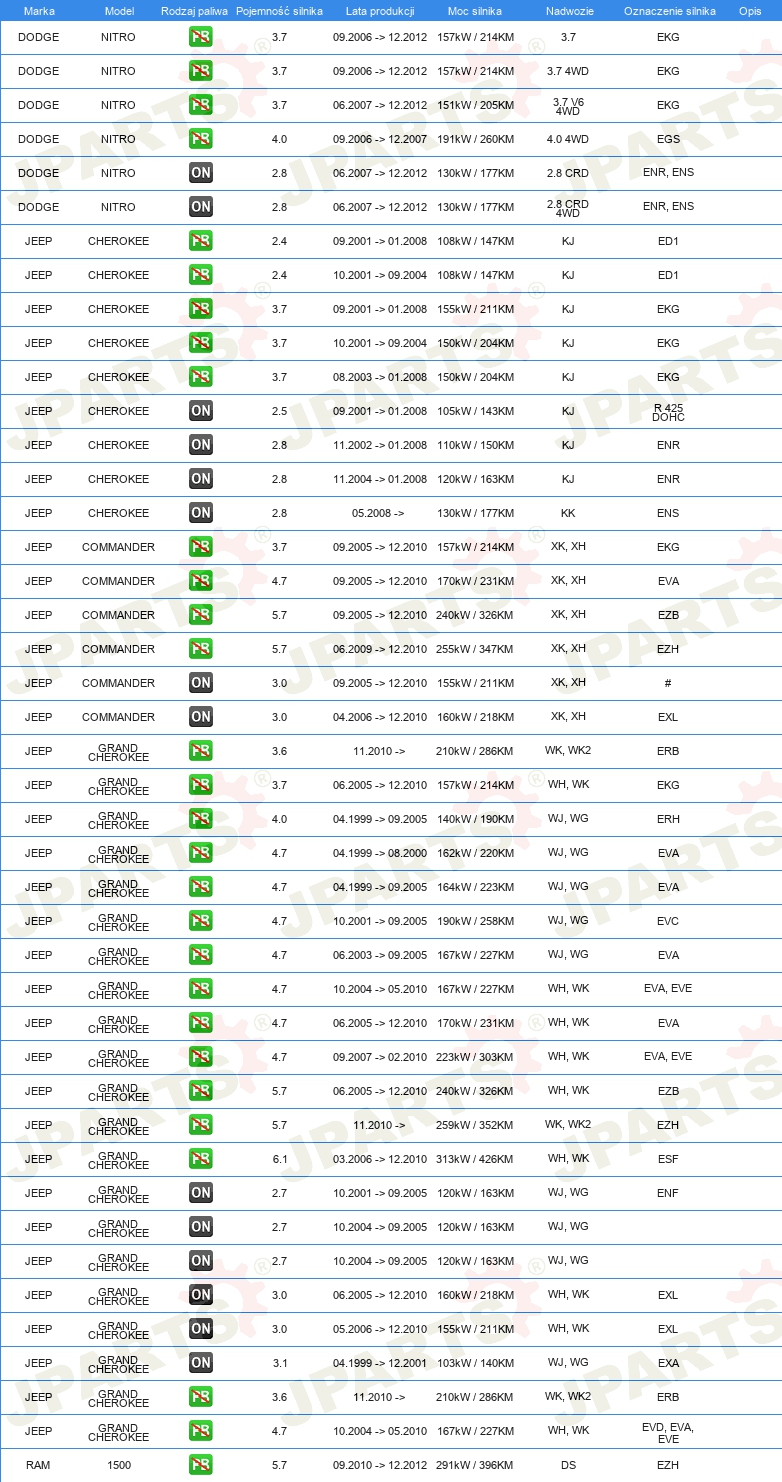782x1482 pixels.
Task: Click petrol icon for Grand Cherokee 5.7 EZB
Action: (x=201, y=1091)
